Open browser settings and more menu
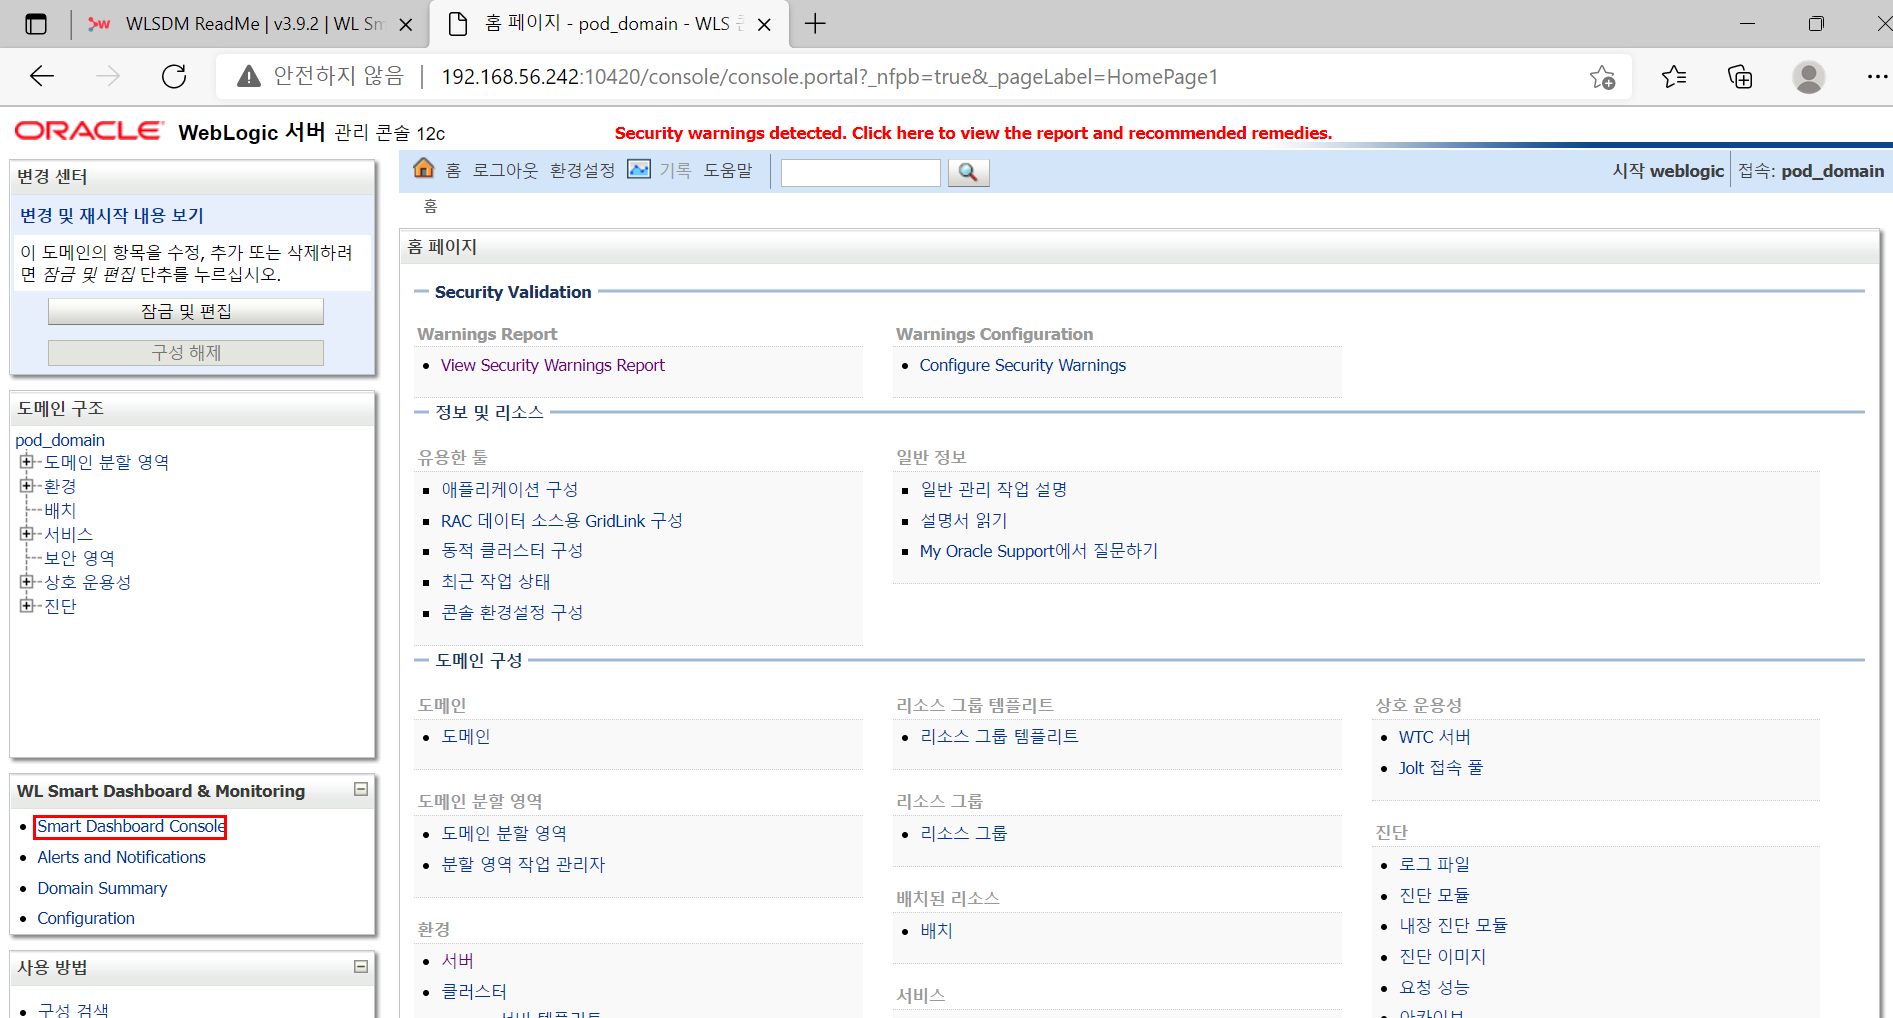 1877,76
